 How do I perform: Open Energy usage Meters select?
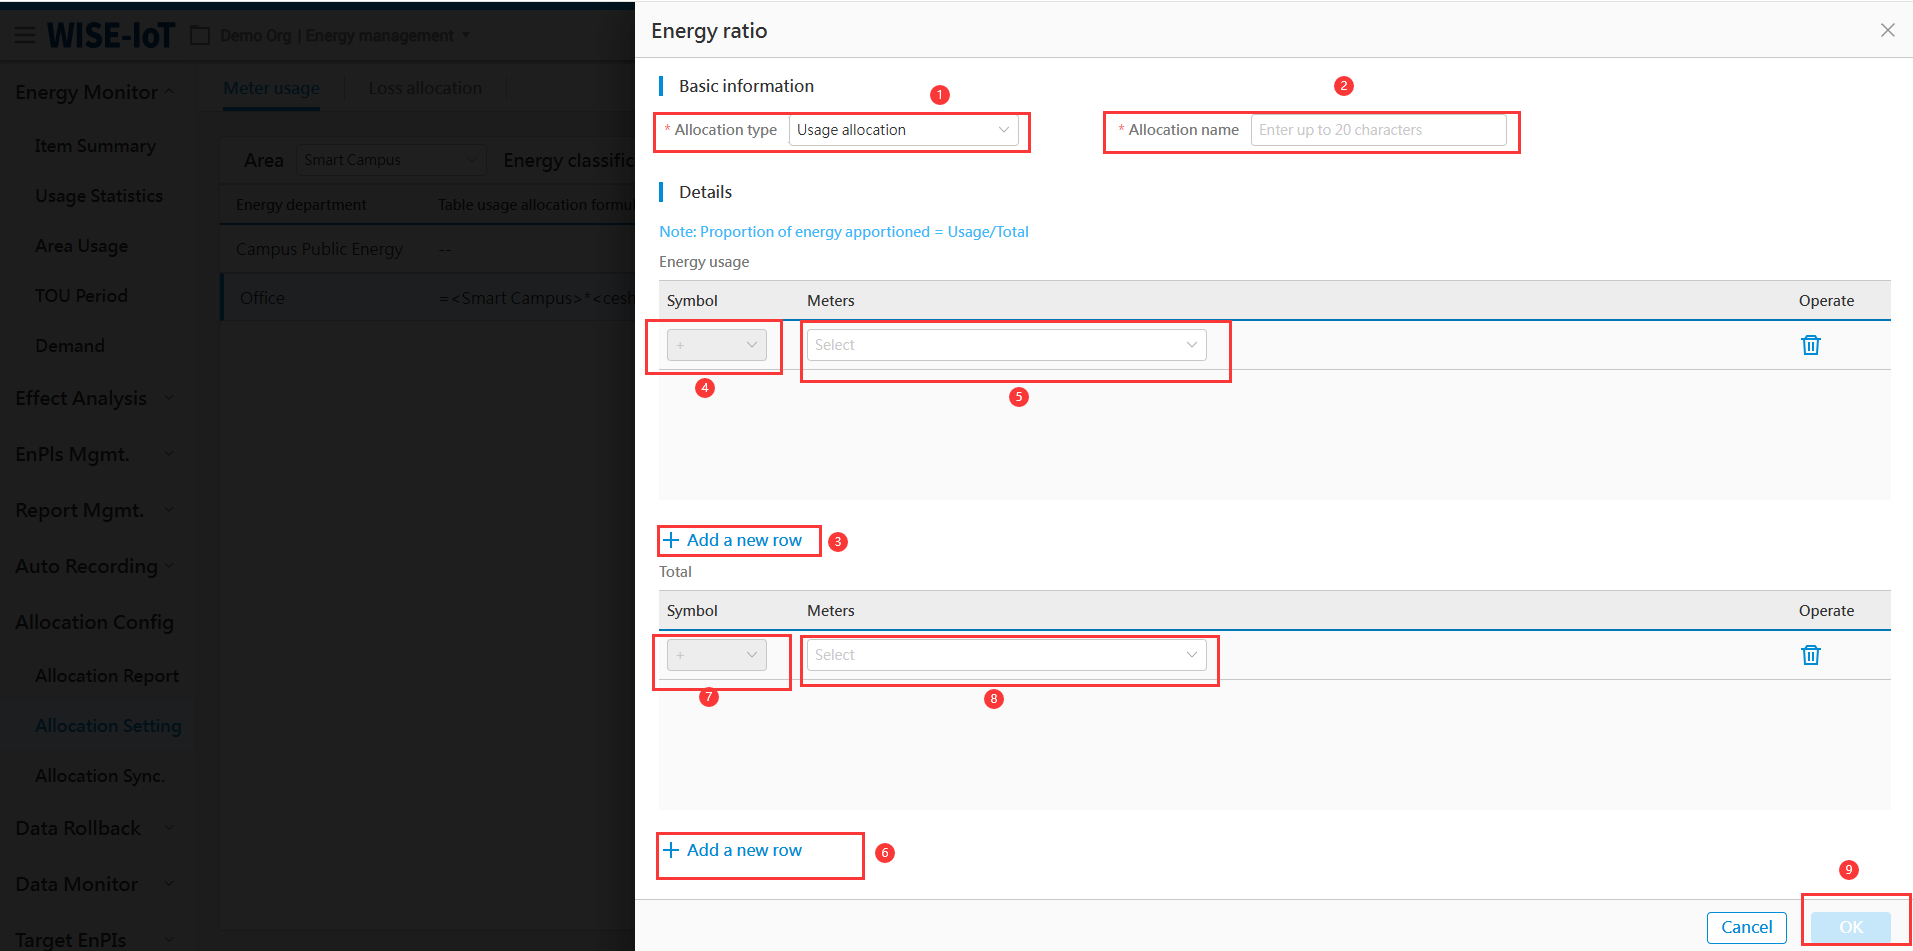[x=1005, y=345]
